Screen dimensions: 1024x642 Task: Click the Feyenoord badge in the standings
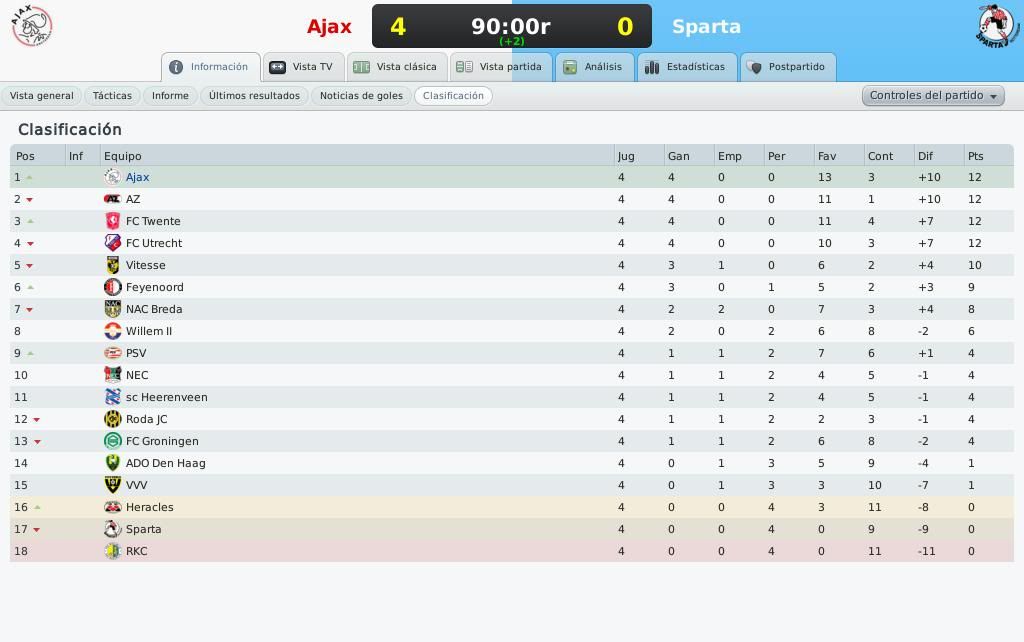point(112,287)
